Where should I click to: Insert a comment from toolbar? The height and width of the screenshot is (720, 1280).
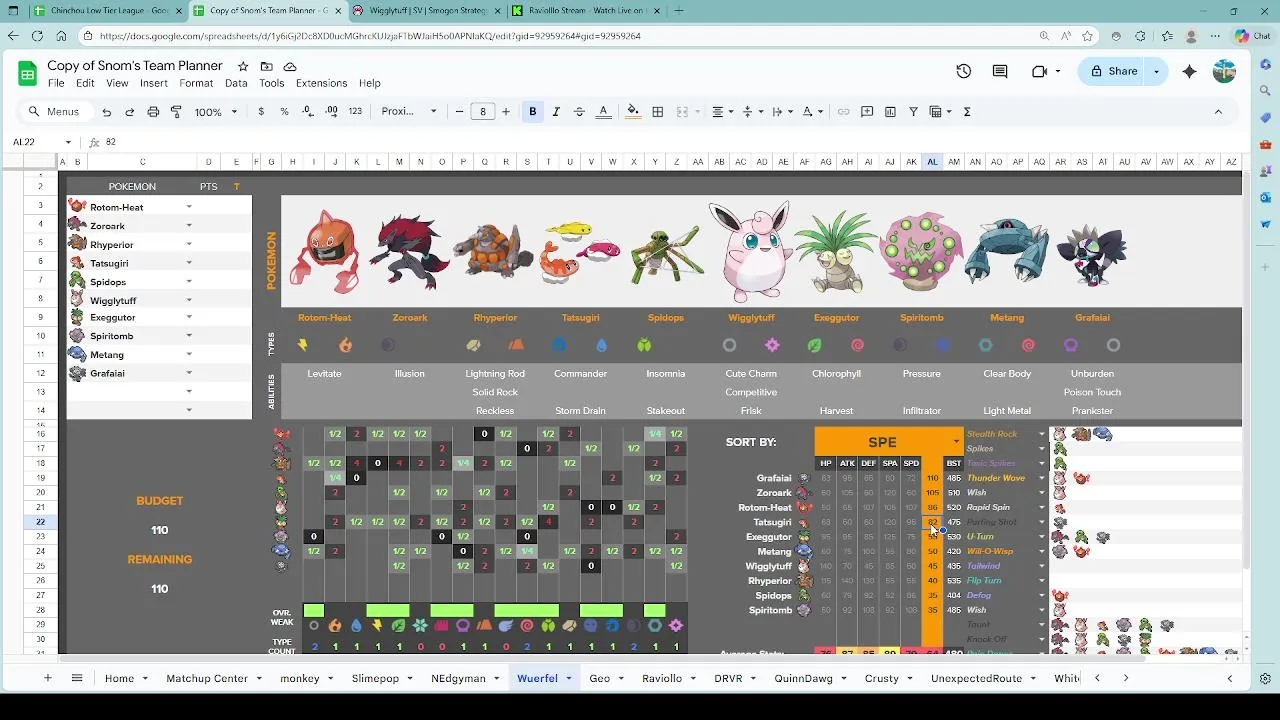[867, 112]
